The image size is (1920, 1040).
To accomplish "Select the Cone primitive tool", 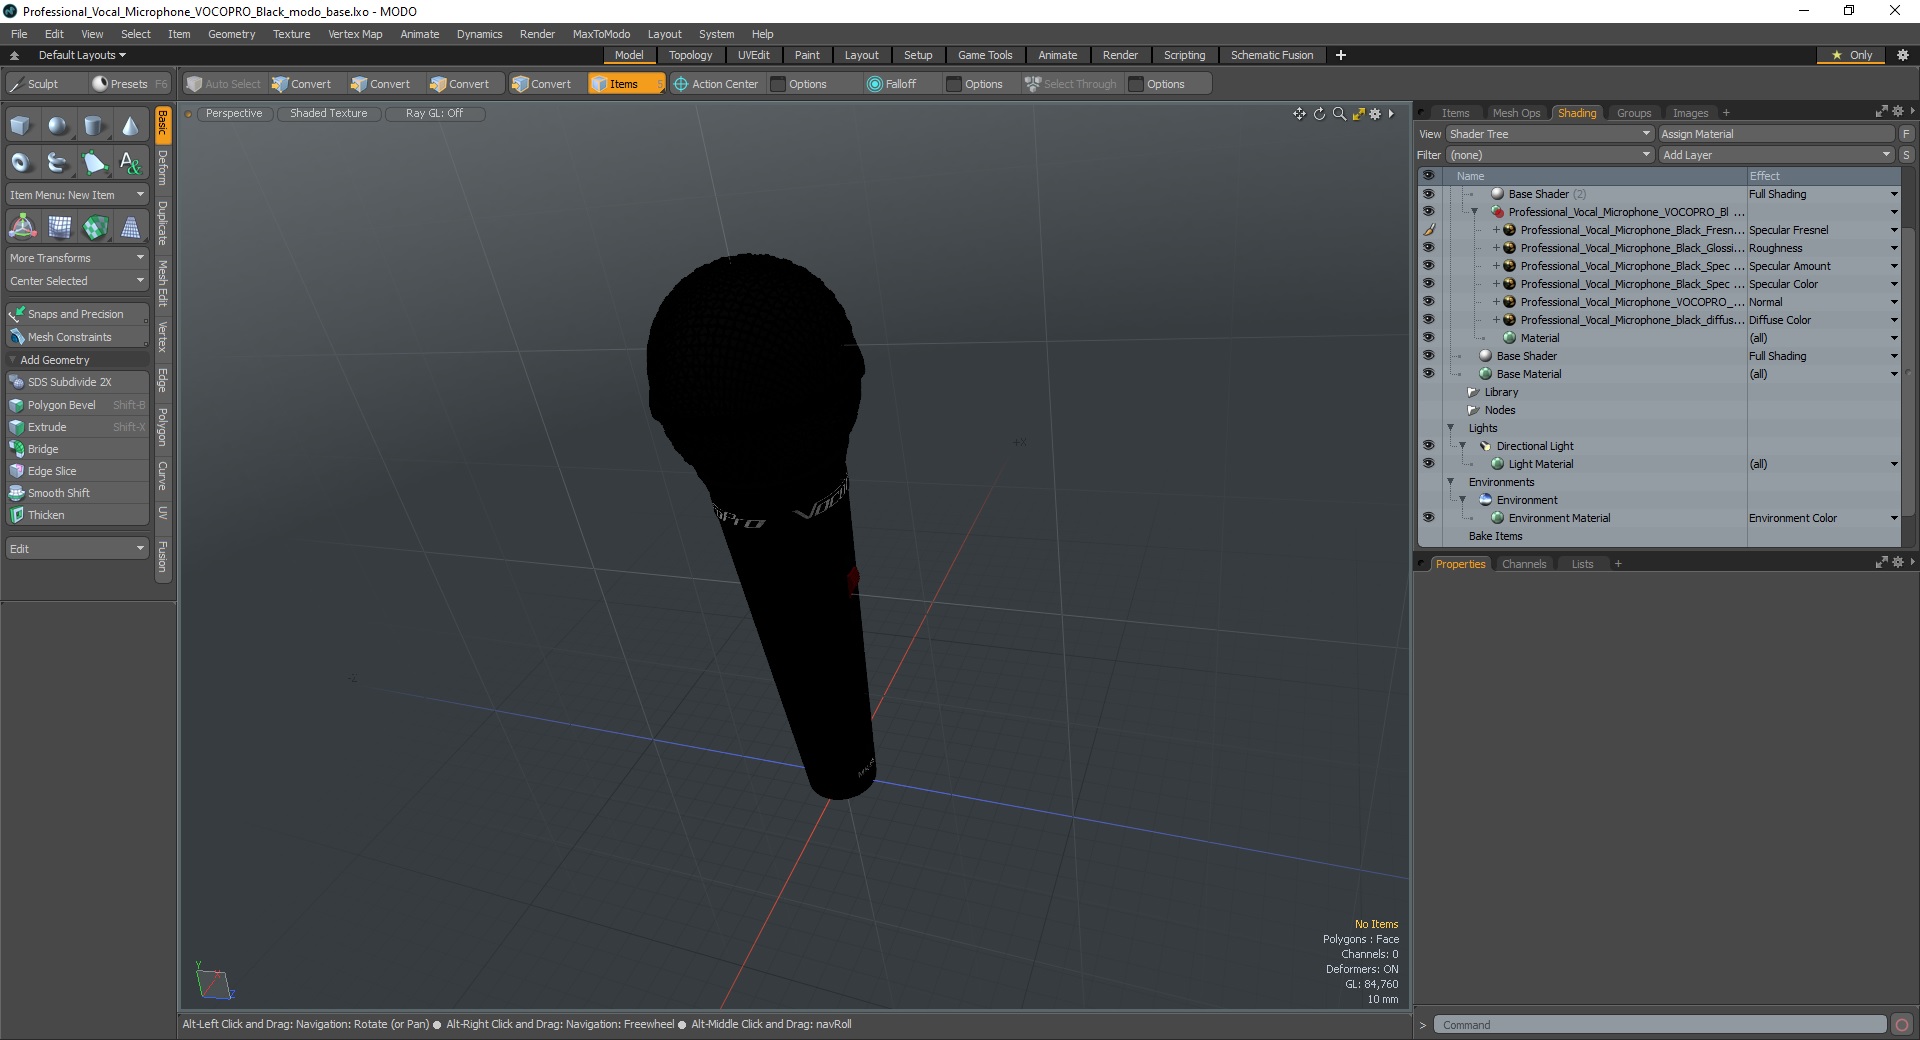I will (130, 126).
